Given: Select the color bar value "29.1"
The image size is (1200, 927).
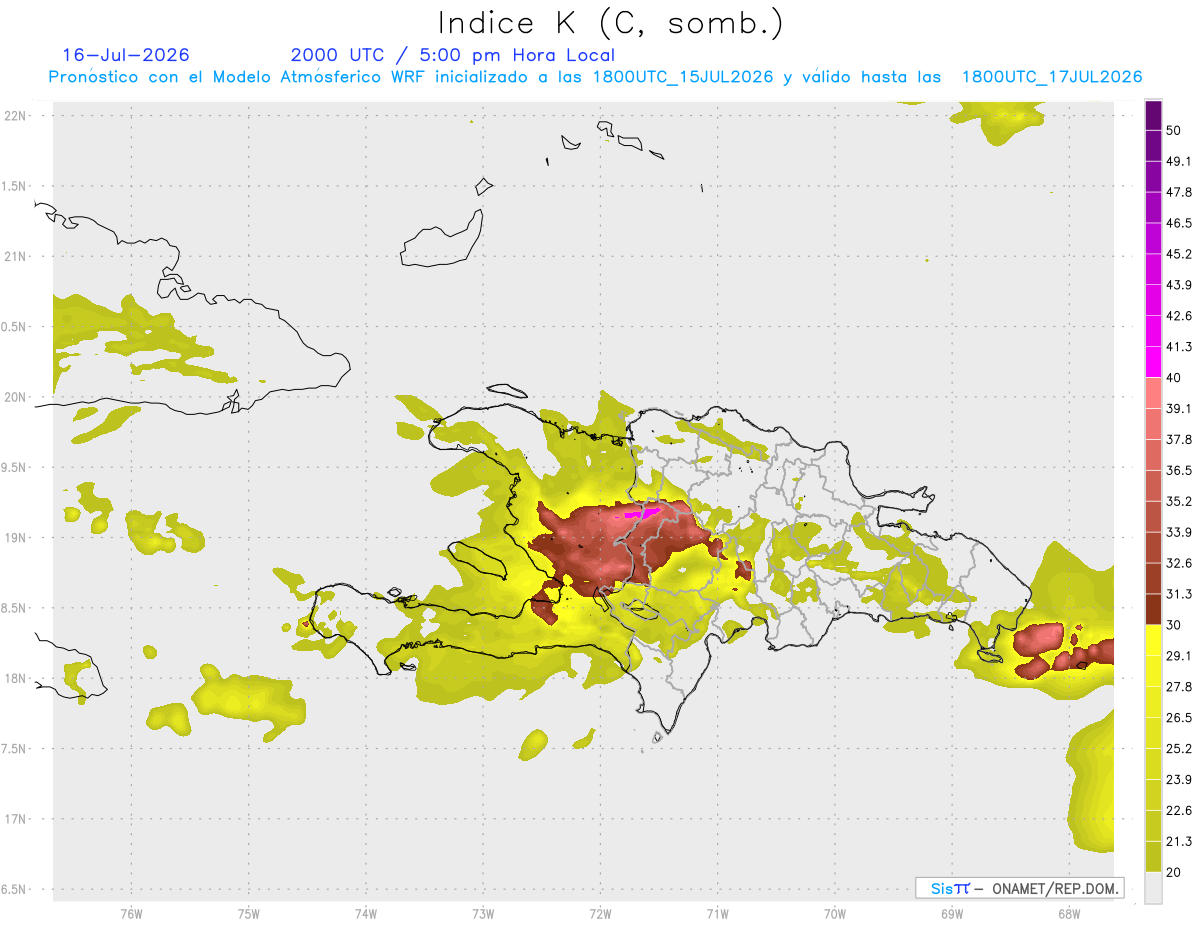Looking at the screenshot, I should click(x=1179, y=656).
